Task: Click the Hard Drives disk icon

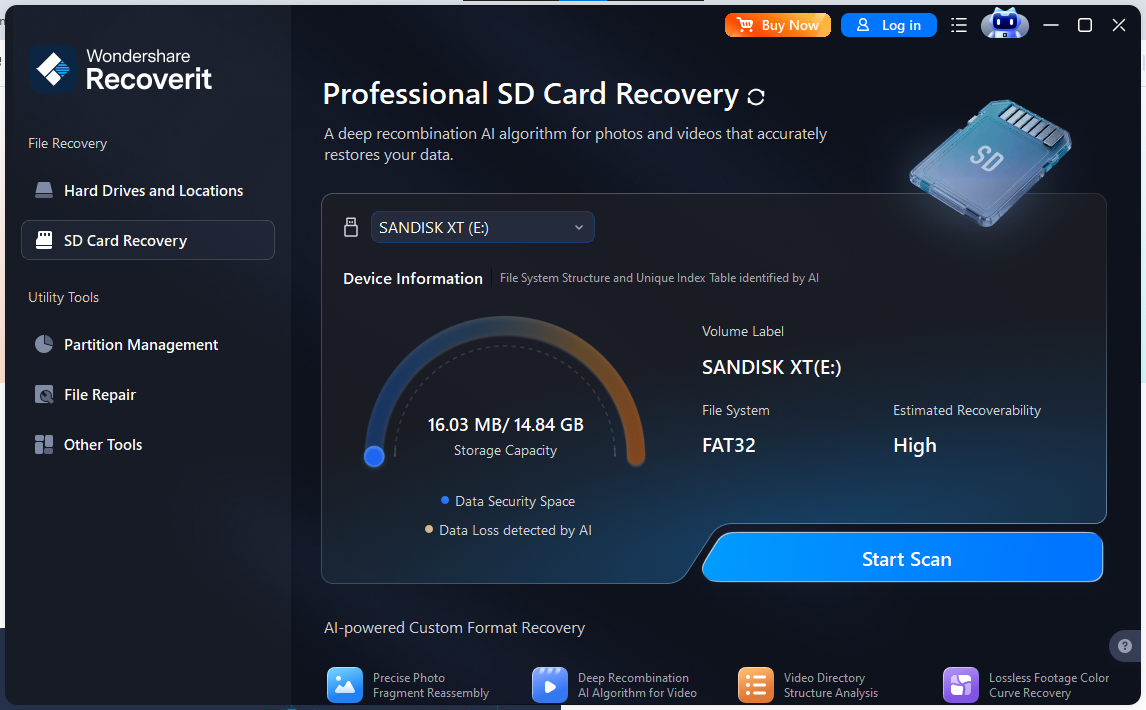Action: coord(44,191)
